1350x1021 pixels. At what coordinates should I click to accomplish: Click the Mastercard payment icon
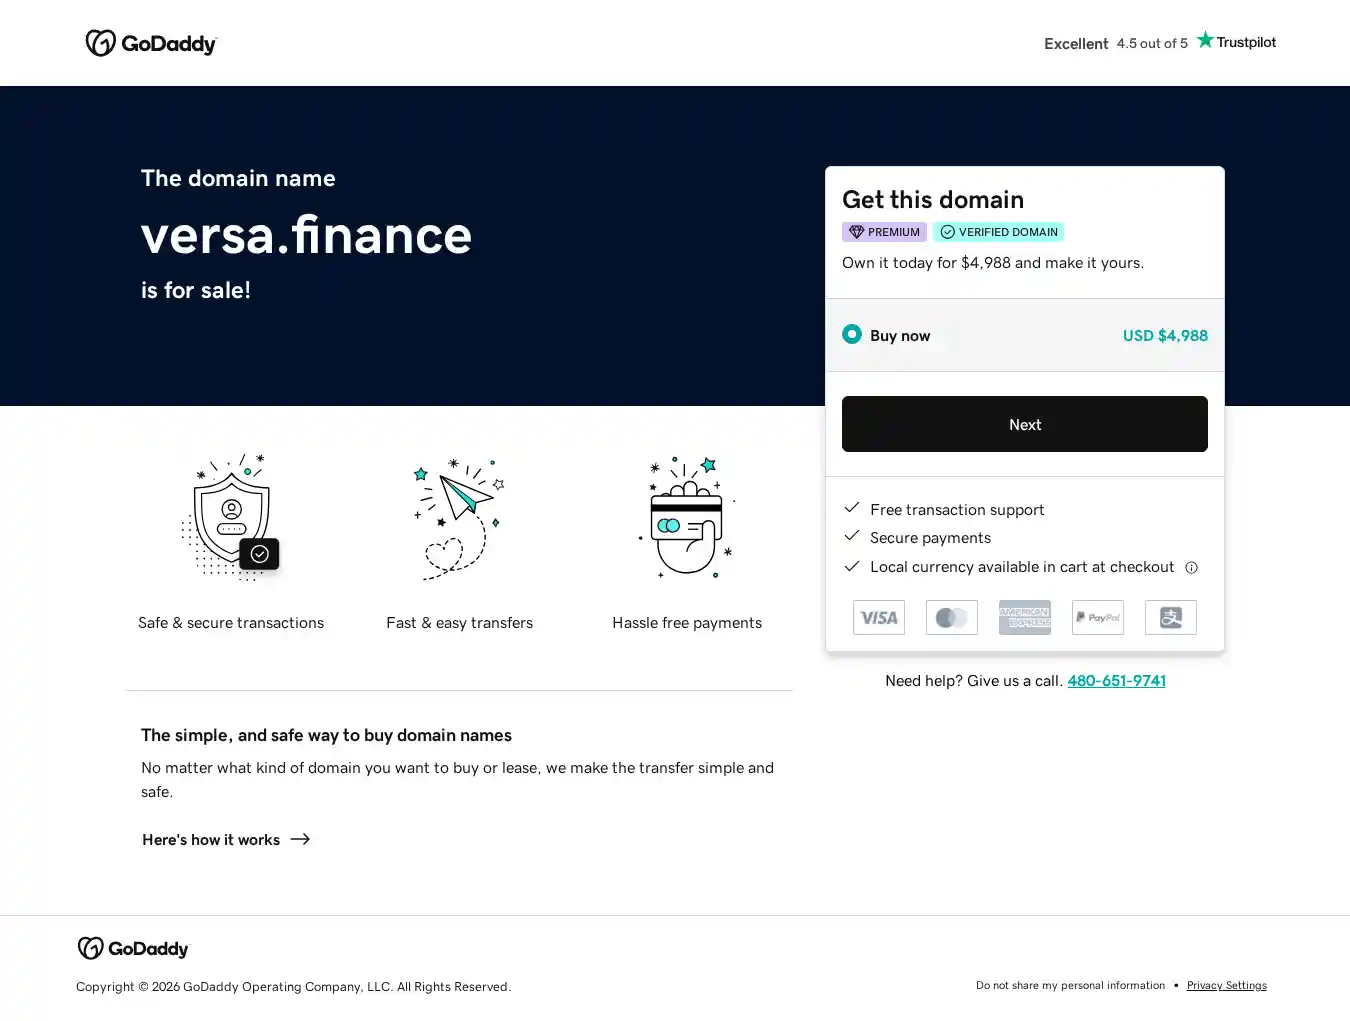point(952,618)
